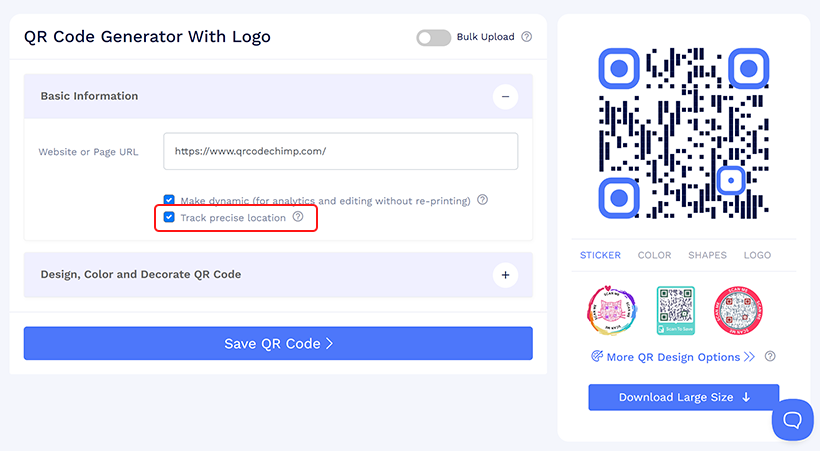Click help icon beside Make dynamic option
Viewport: 820px width, 451px height.
click(483, 200)
